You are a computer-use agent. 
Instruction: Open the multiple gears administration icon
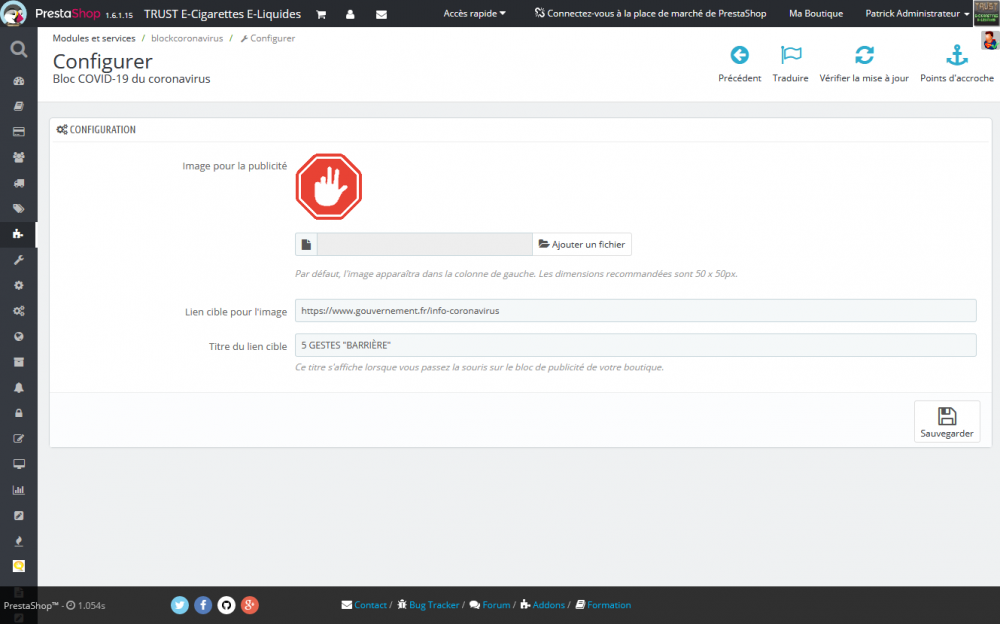(18, 311)
